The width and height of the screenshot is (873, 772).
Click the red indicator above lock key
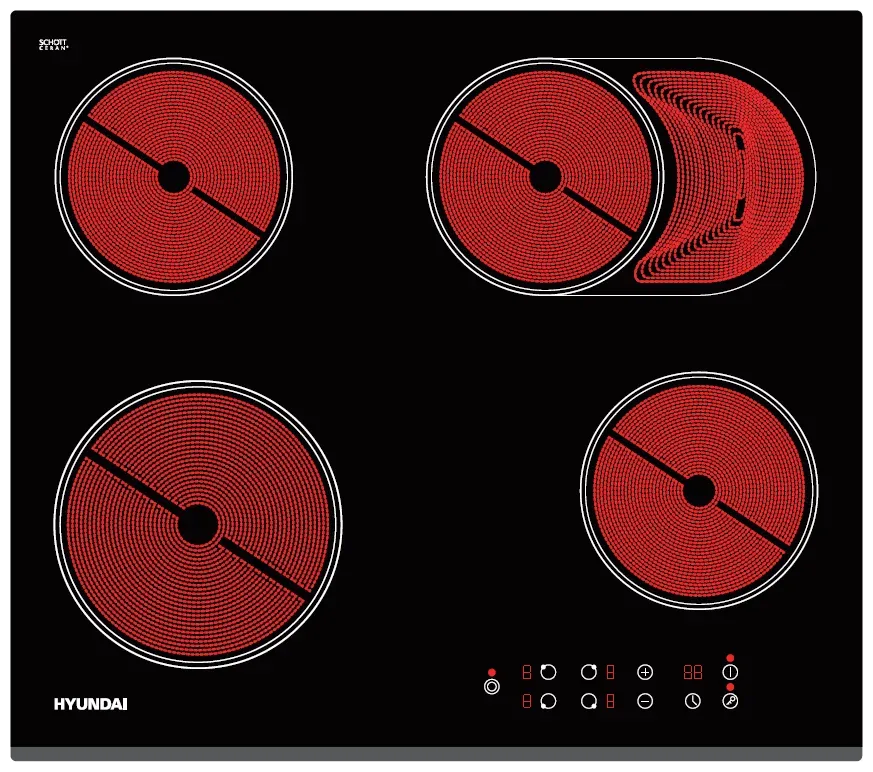tap(730, 687)
